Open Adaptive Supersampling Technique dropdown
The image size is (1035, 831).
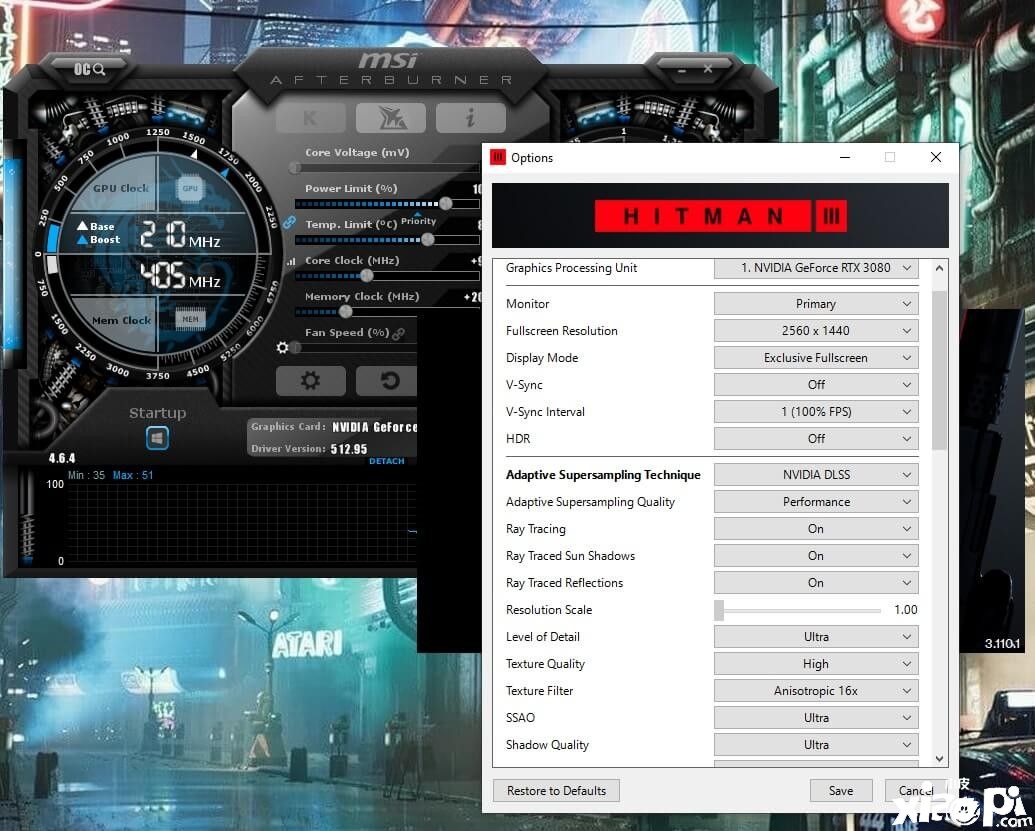(816, 475)
